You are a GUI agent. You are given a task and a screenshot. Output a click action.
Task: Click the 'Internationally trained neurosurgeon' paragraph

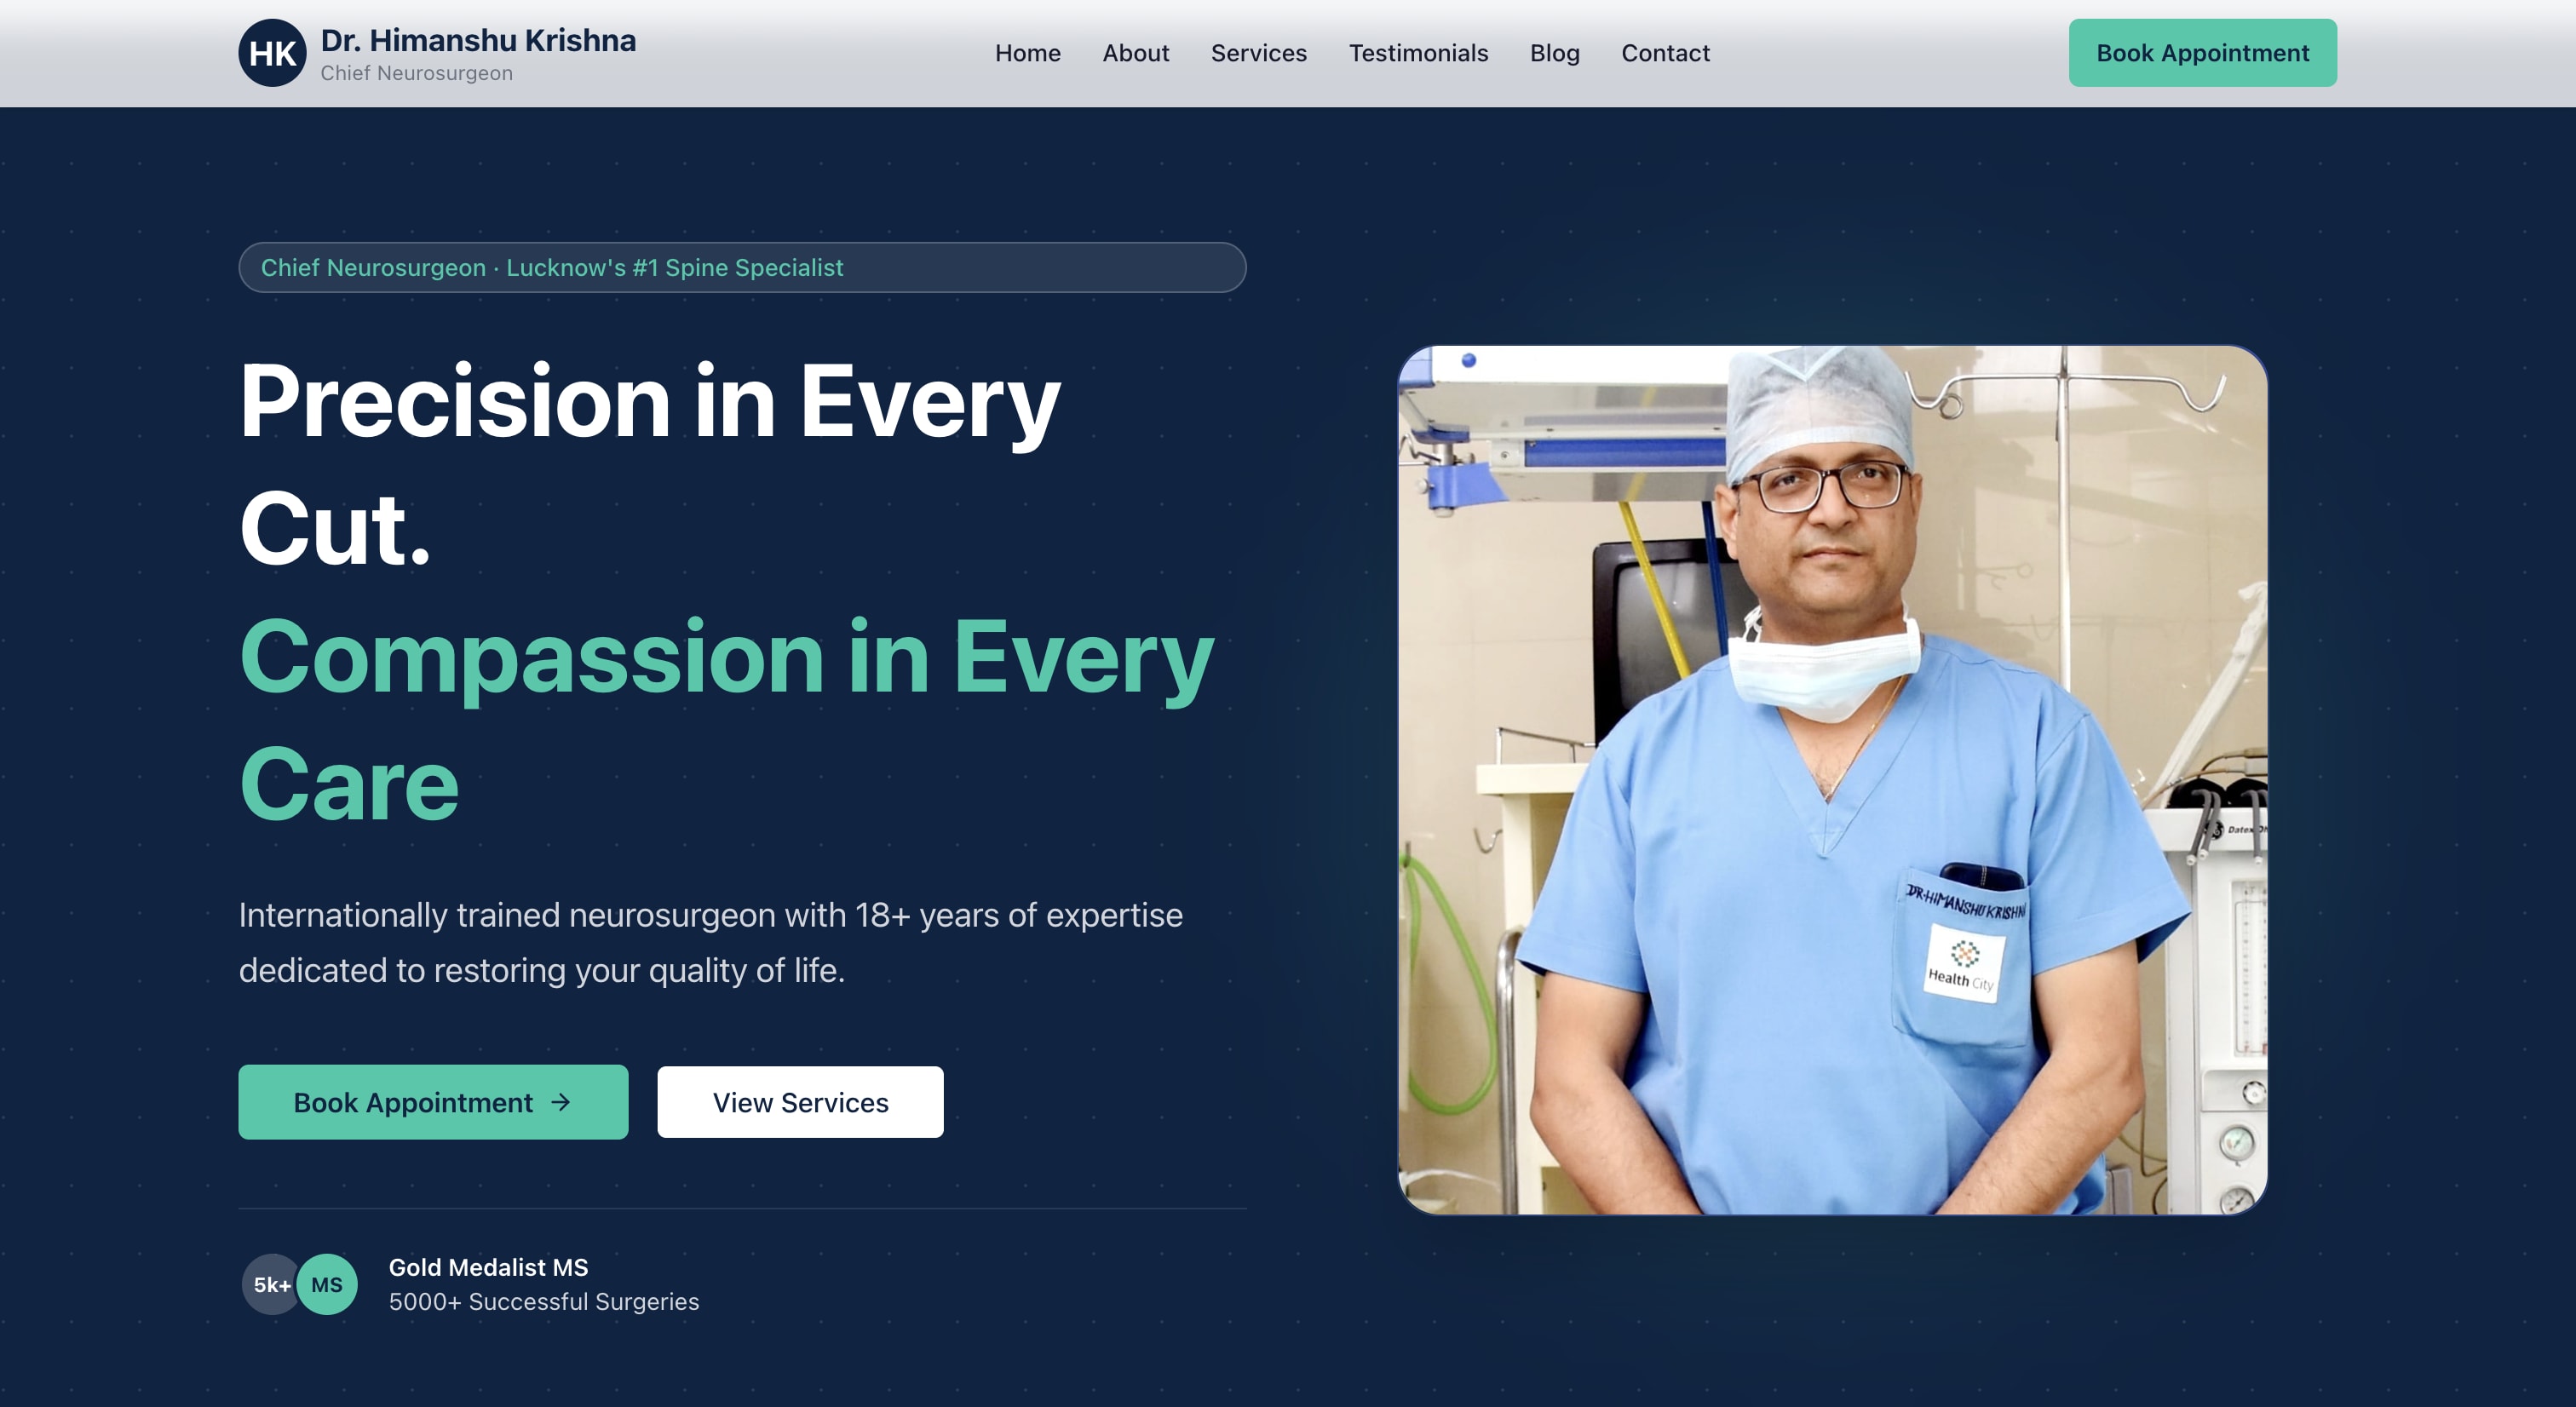[x=711, y=942]
